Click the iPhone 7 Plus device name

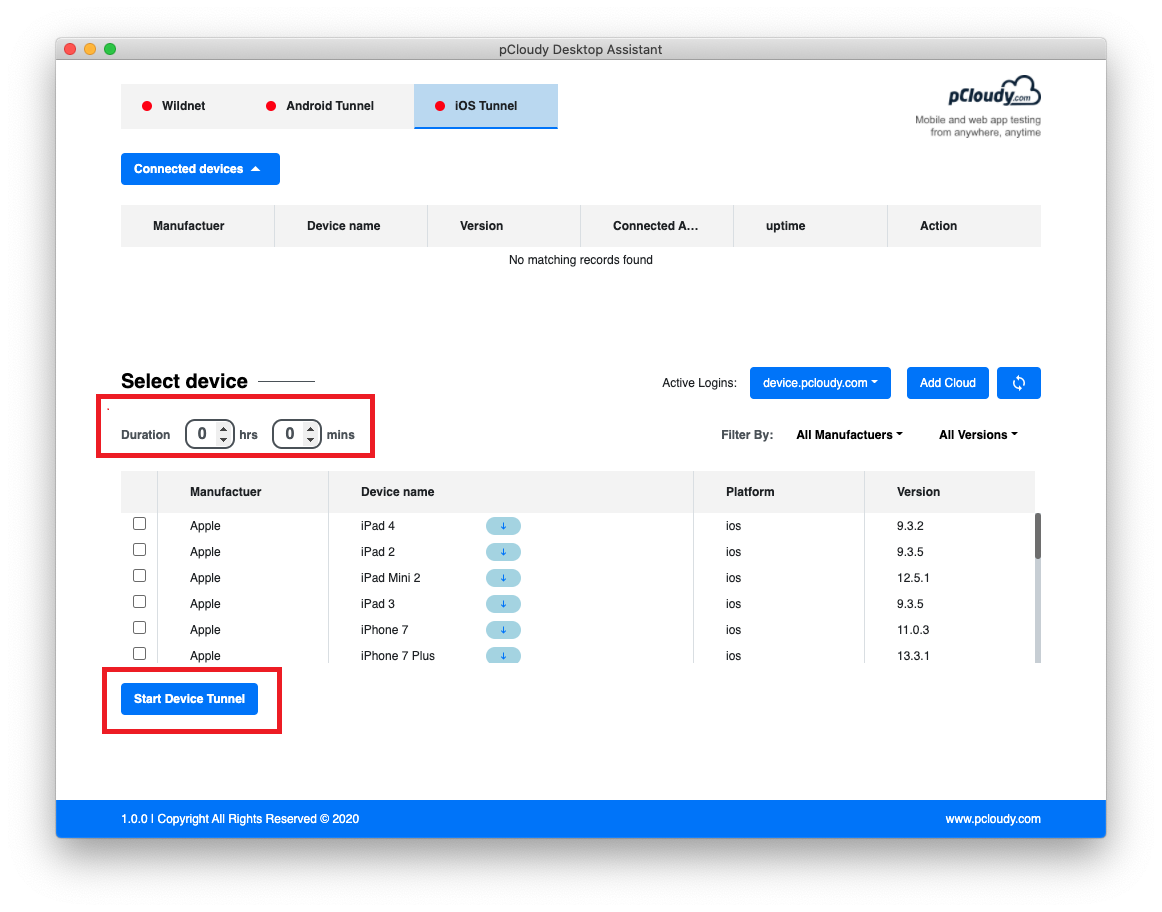[398, 656]
